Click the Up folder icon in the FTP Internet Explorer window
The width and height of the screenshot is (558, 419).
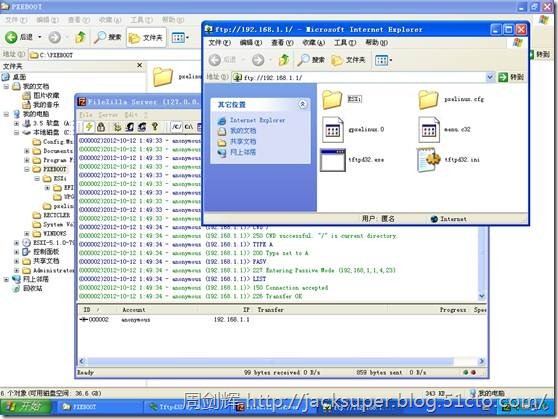(x=284, y=60)
